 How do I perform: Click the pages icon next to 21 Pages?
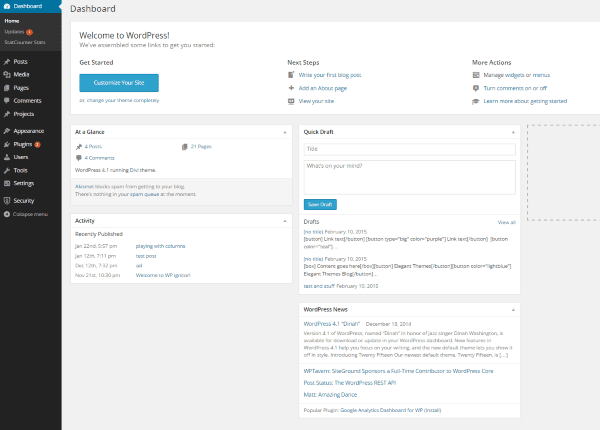[x=185, y=147]
